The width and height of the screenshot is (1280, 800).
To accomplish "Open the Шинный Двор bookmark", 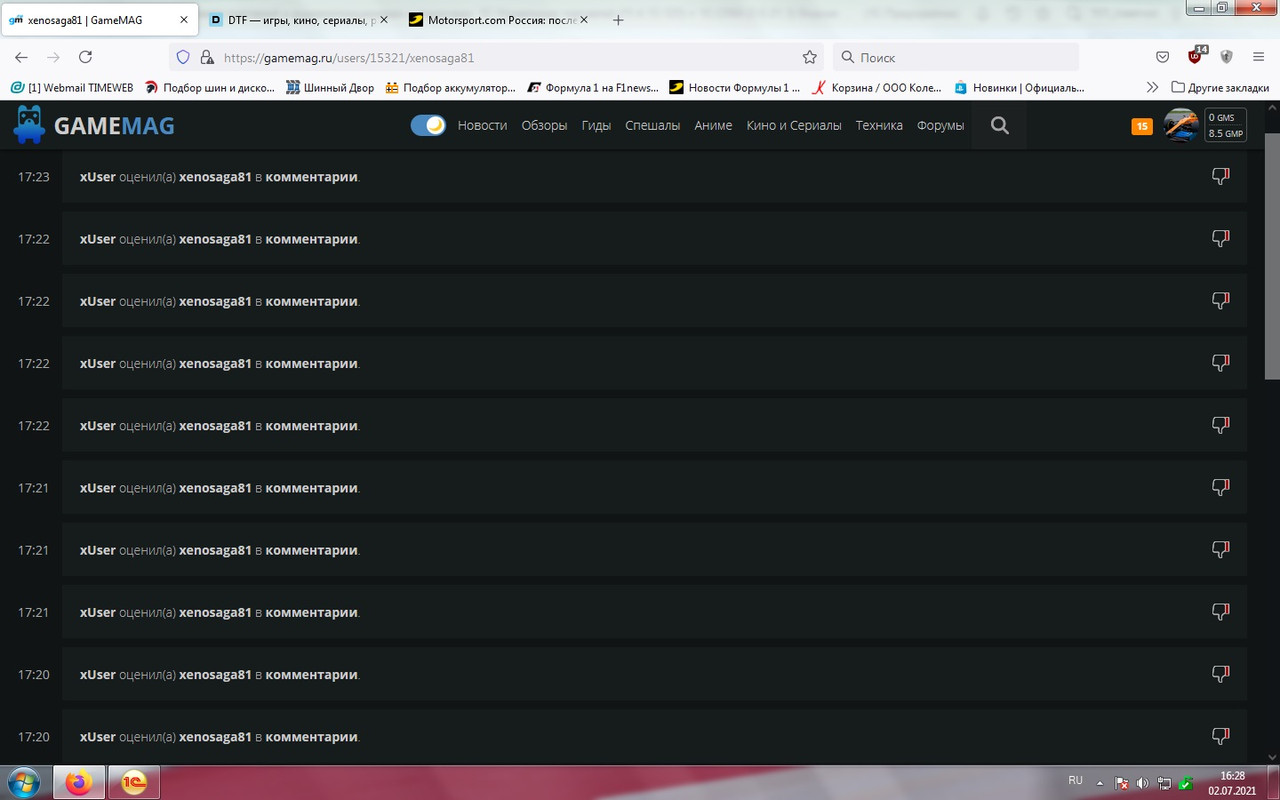I will (330, 87).
